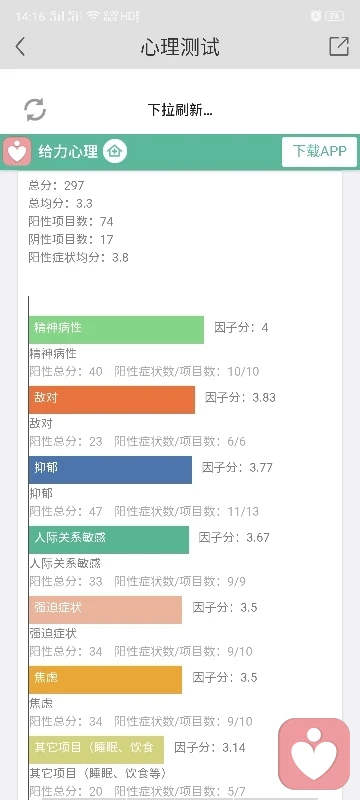Screen dimensions: 360x800
Task: Tap the alarm clock status icon
Action: click(x=316, y=16)
